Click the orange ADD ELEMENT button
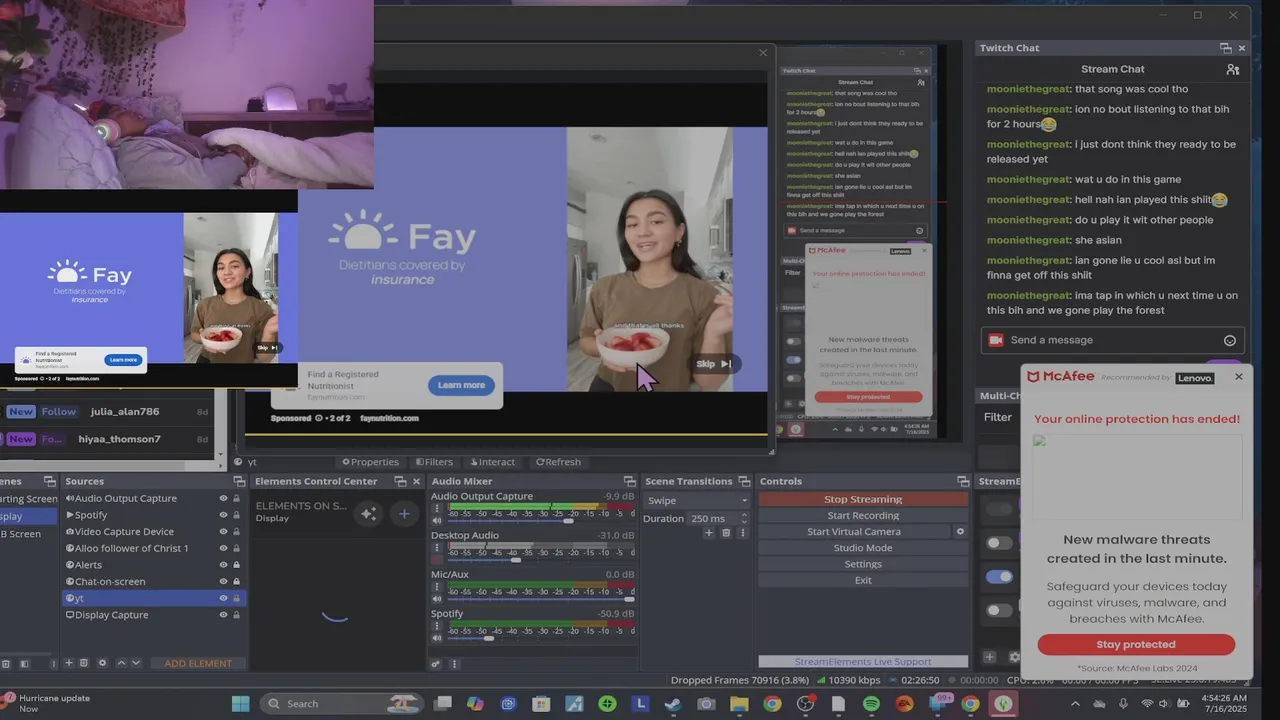This screenshot has height=720, width=1280. click(x=198, y=663)
